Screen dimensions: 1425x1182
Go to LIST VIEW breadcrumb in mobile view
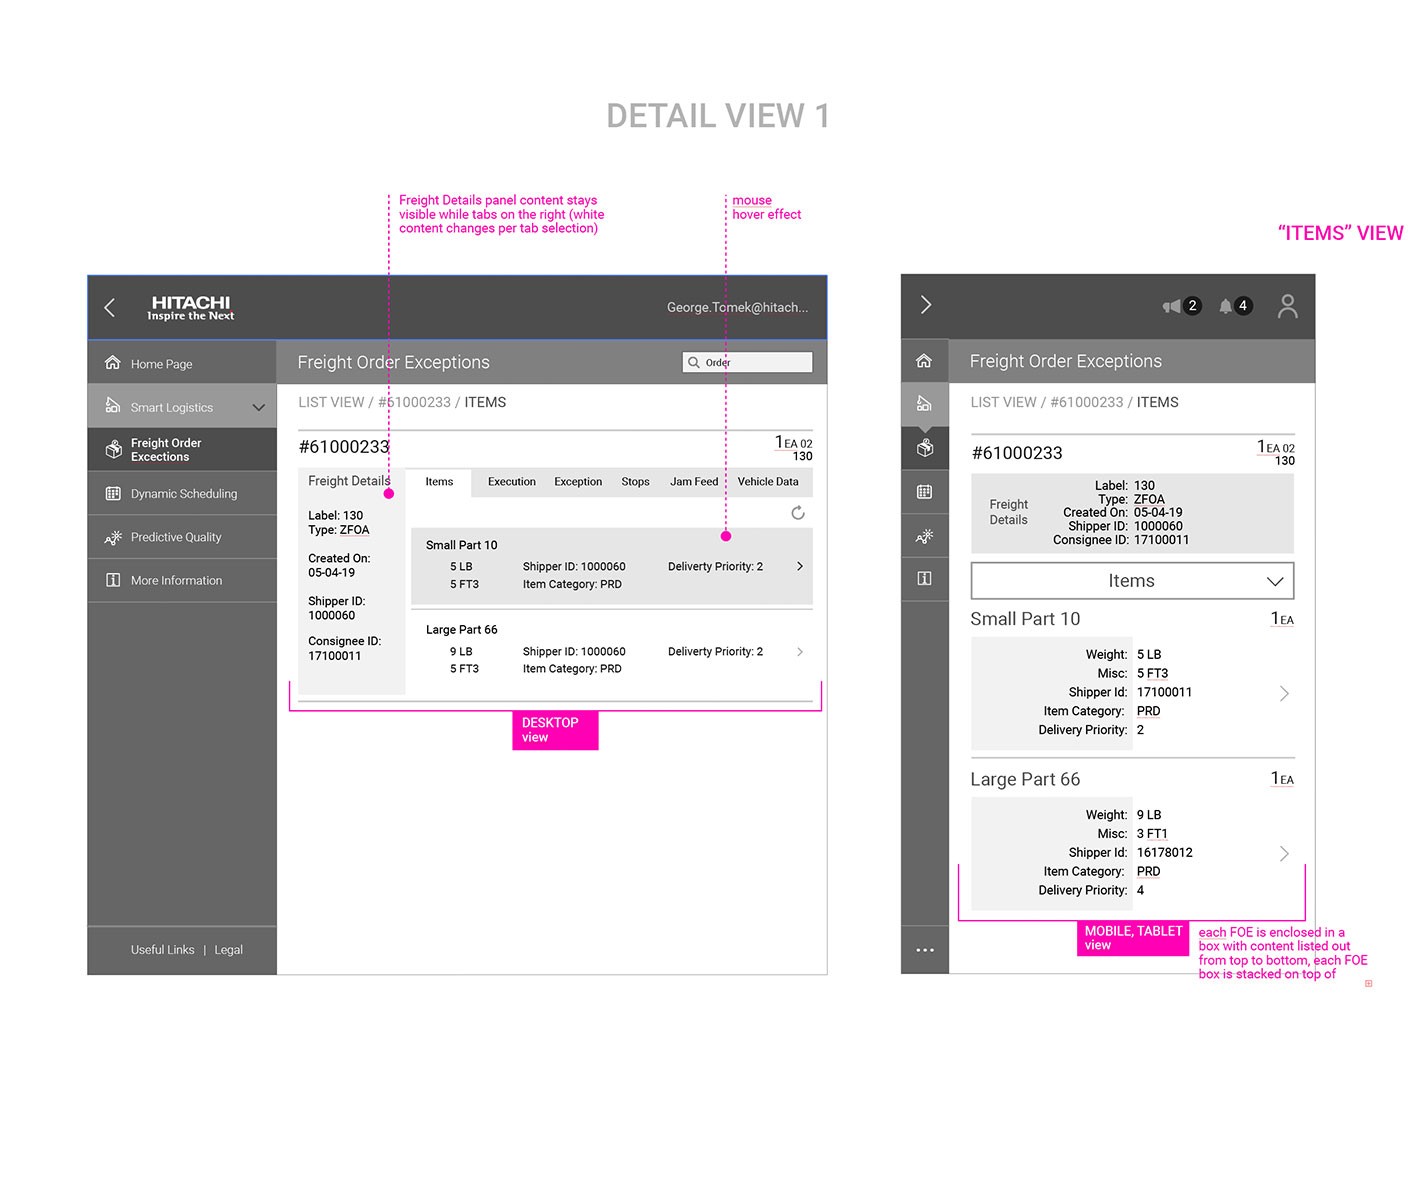[x=1003, y=402]
